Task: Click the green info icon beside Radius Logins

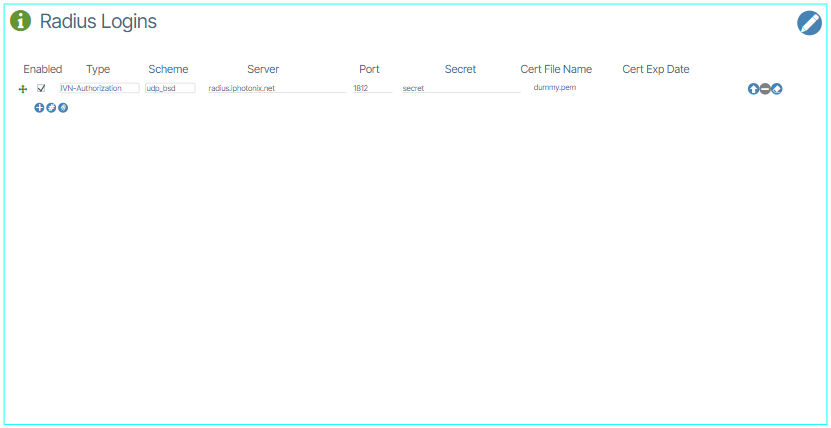Action: coord(20,21)
